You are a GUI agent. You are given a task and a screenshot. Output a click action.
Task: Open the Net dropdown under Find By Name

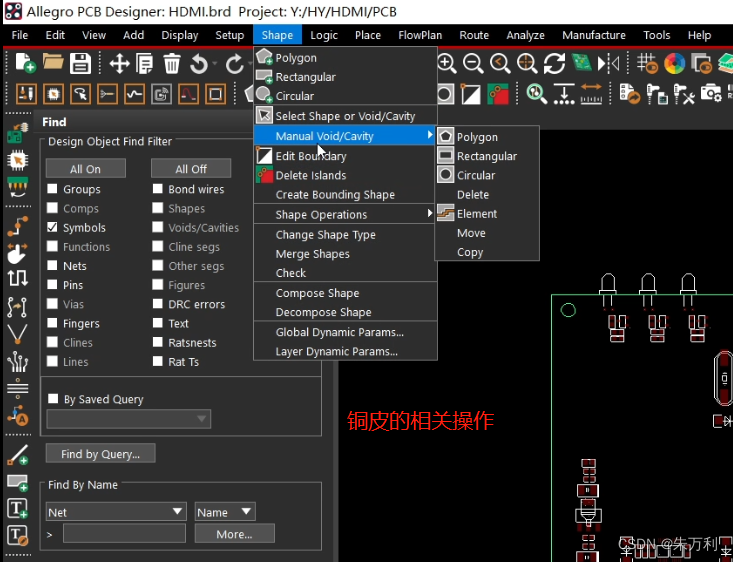pos(116,512)
